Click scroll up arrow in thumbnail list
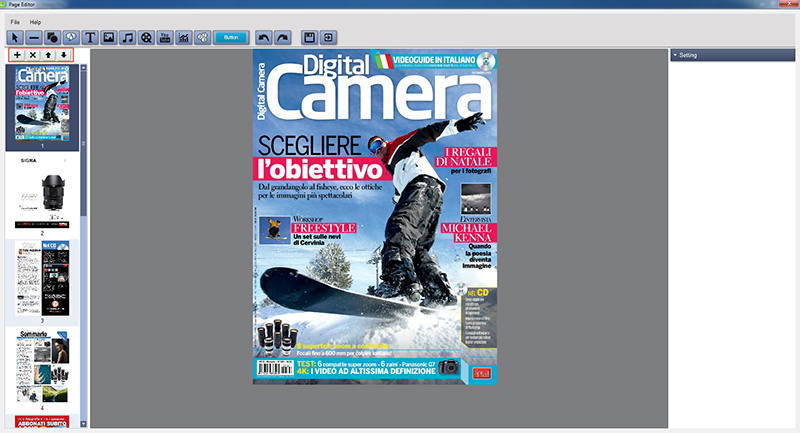This screenshot has width=800, height=433. [x=84, y=67]
